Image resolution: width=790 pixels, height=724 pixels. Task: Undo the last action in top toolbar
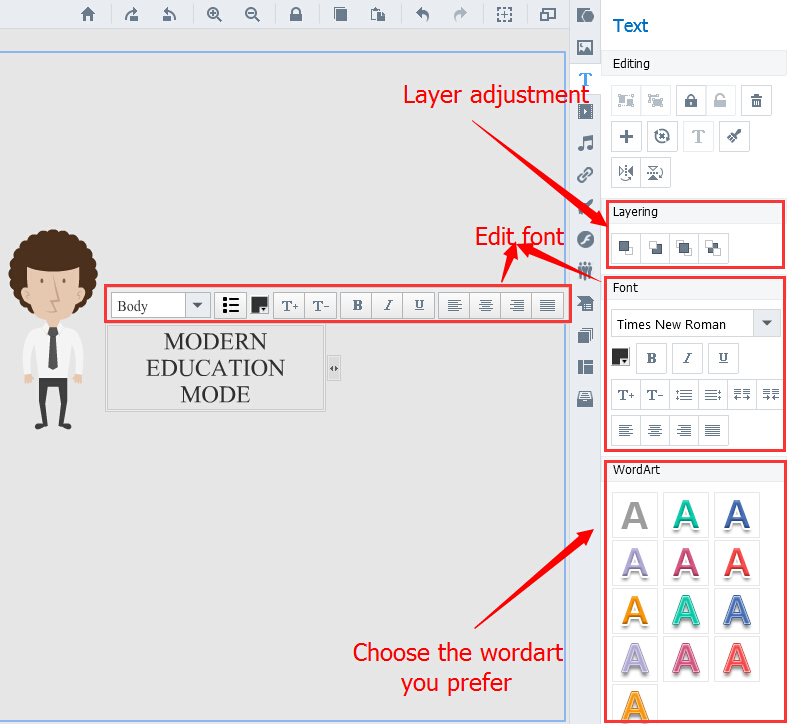pos(422,14)
